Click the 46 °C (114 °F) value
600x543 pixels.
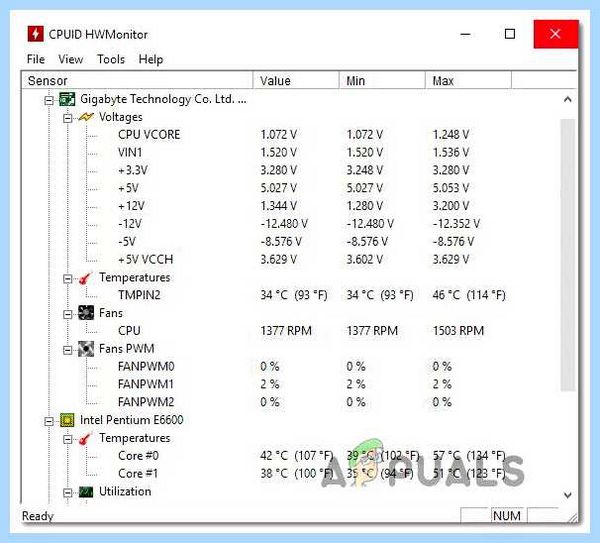click(469, 295)
